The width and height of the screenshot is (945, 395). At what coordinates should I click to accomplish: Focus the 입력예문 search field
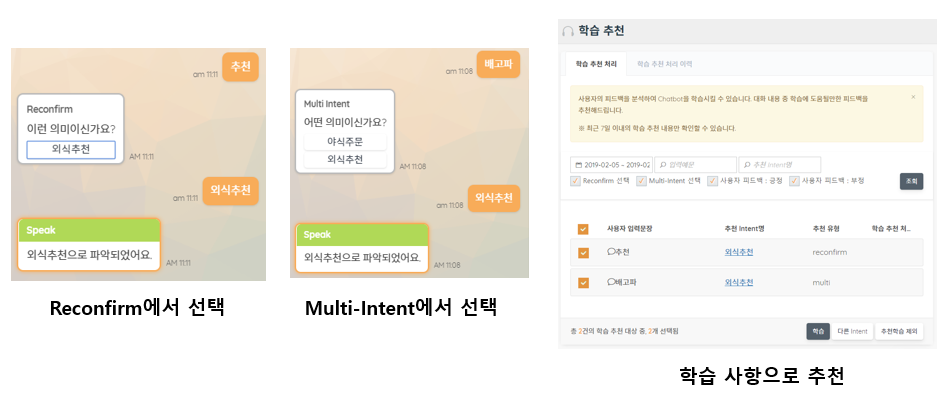[695, 165]
